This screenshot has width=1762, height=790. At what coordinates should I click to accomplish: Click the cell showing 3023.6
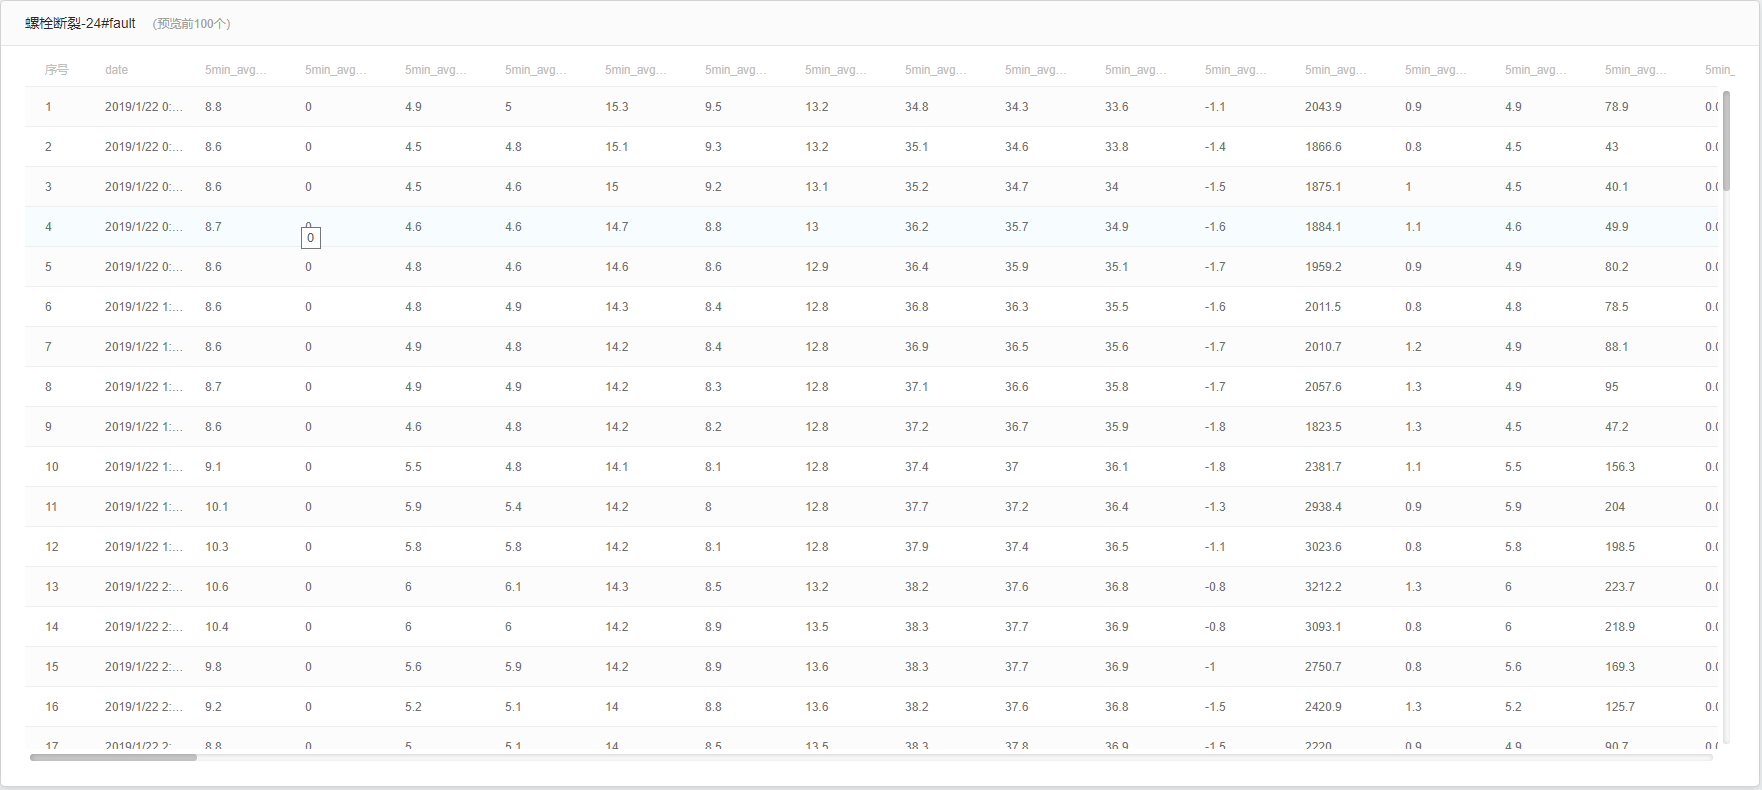(x=1323, y=547)
